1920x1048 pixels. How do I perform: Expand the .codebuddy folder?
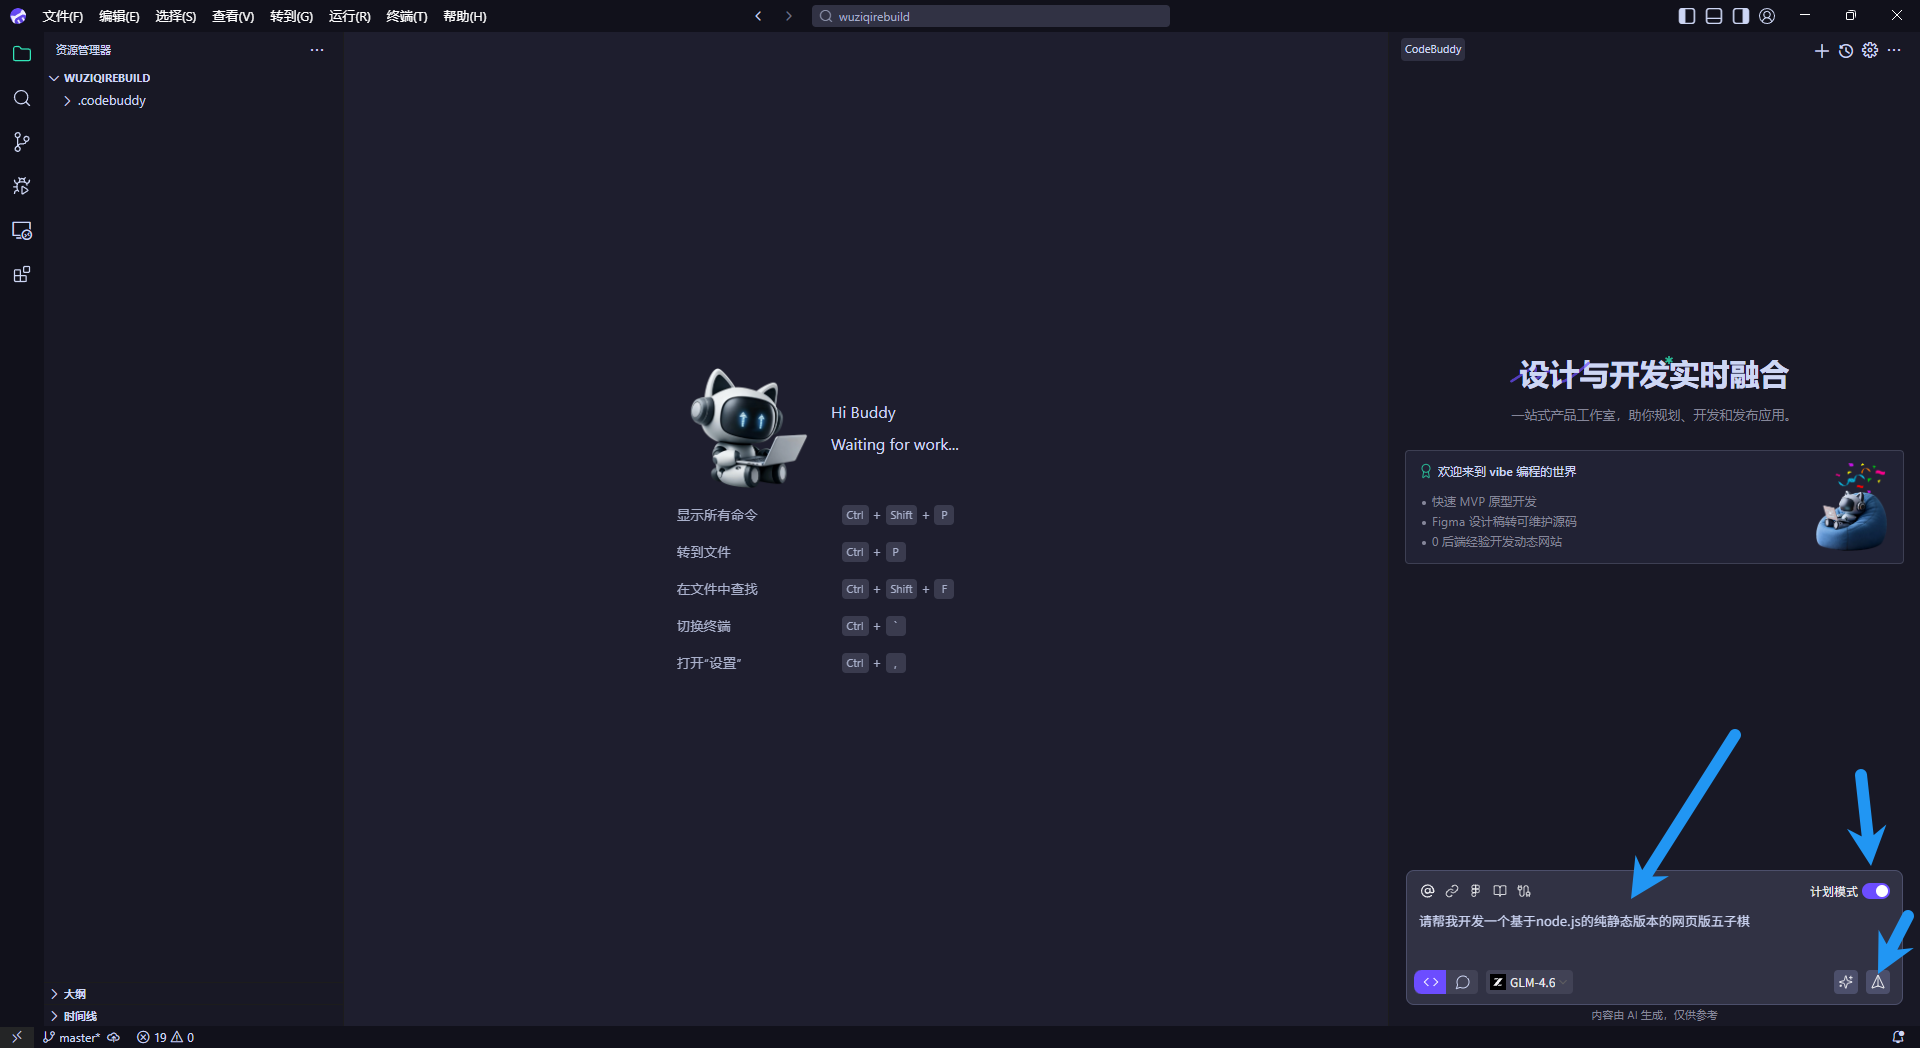(x=112, y=101)
